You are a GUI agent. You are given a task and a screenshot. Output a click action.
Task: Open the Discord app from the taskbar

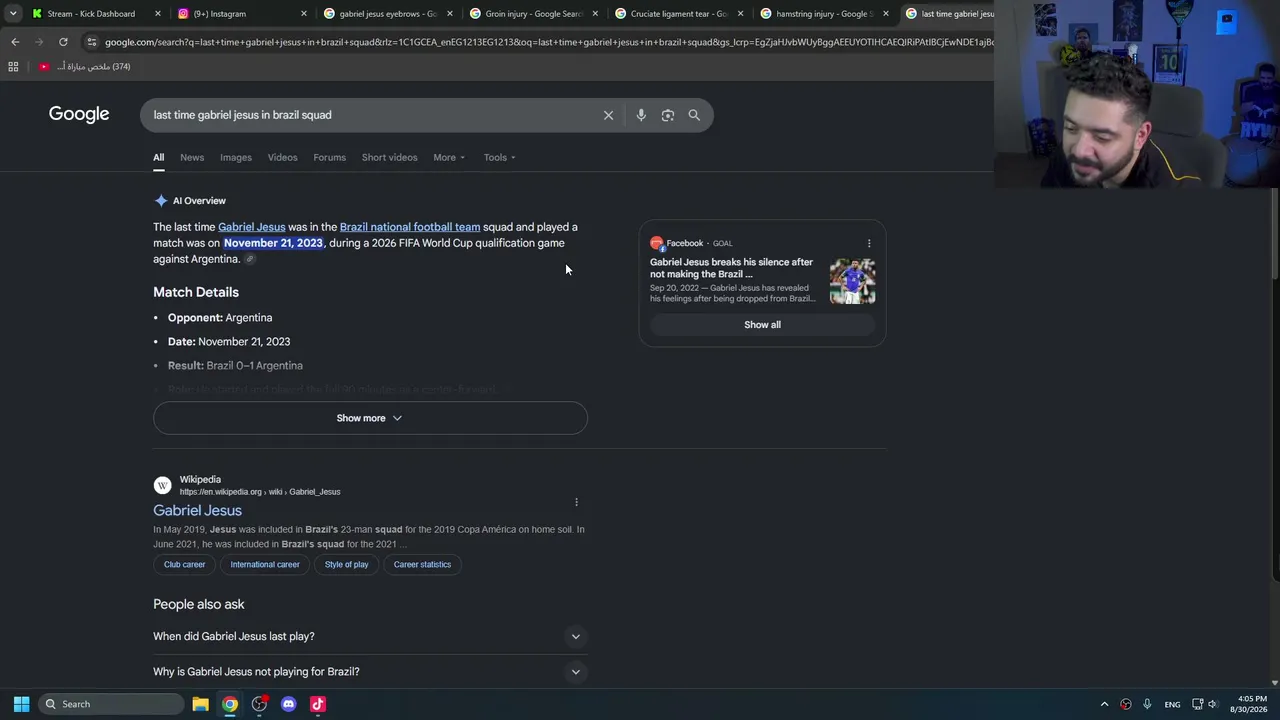289,704
